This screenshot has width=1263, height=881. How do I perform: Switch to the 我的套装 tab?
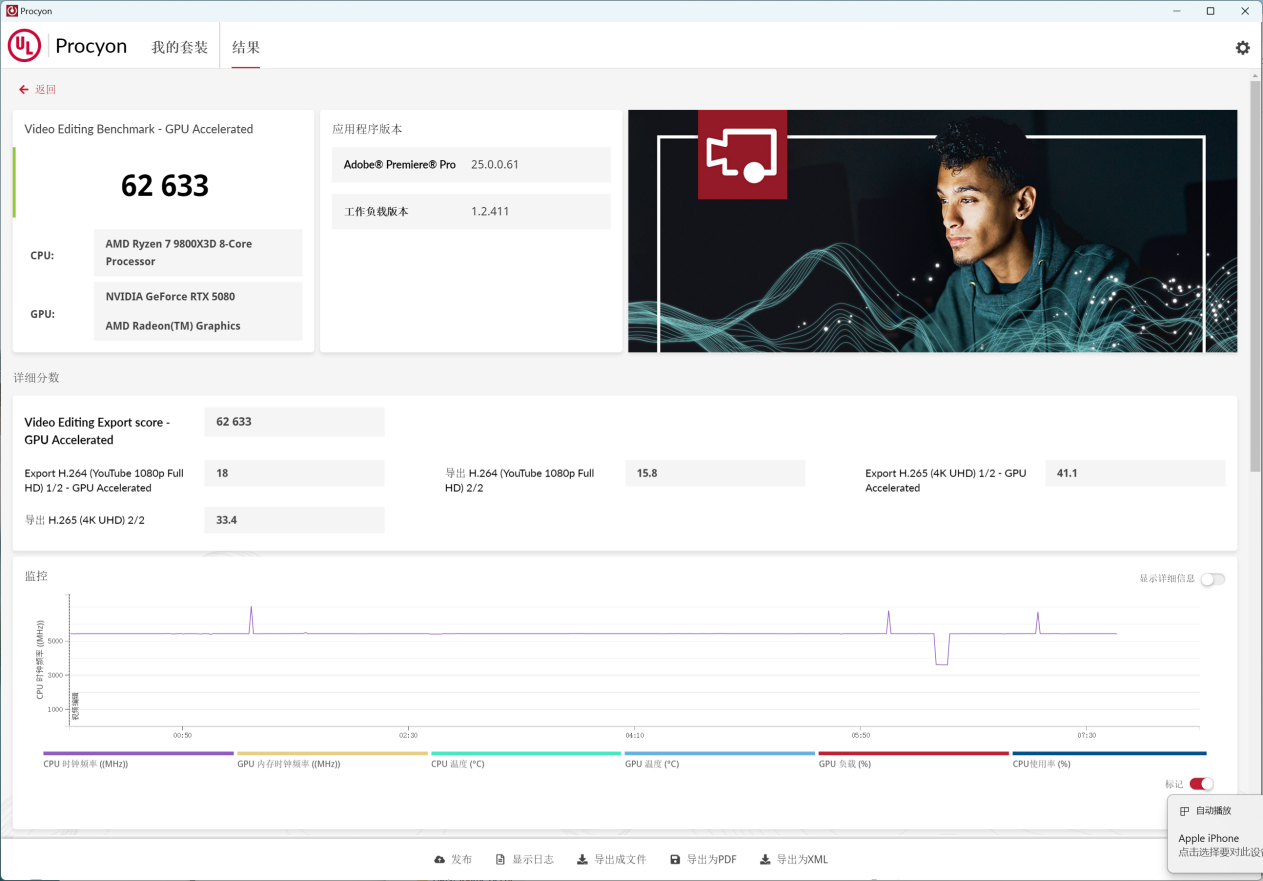tap(180, 47)
